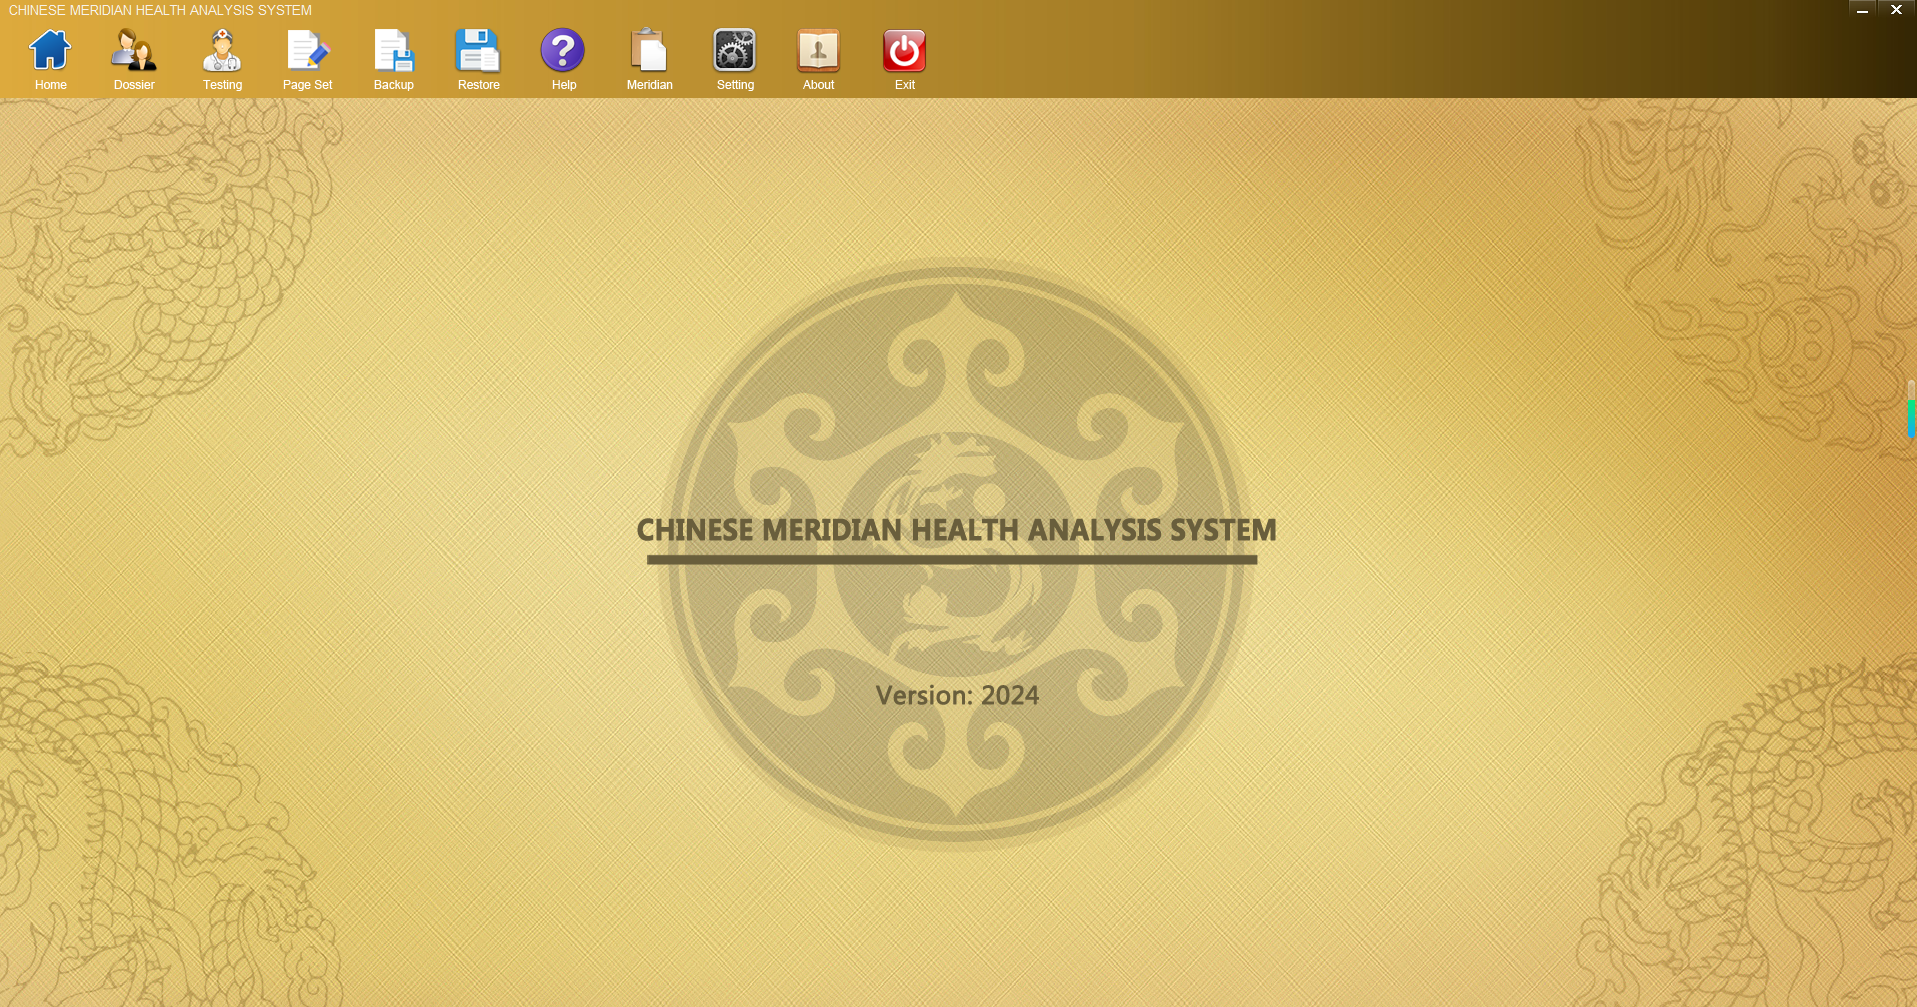
Task: Minimize the application window
Action: click(1862, 10)
